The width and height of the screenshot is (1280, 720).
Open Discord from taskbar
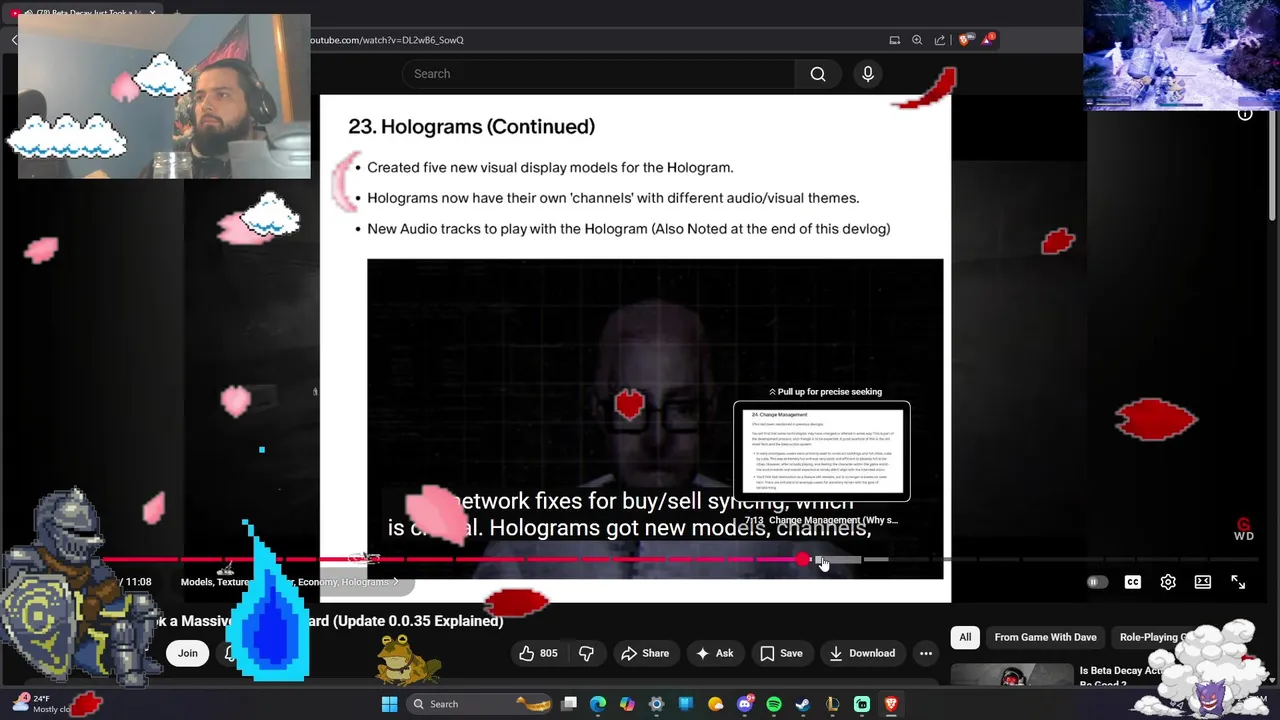point(745,704)
